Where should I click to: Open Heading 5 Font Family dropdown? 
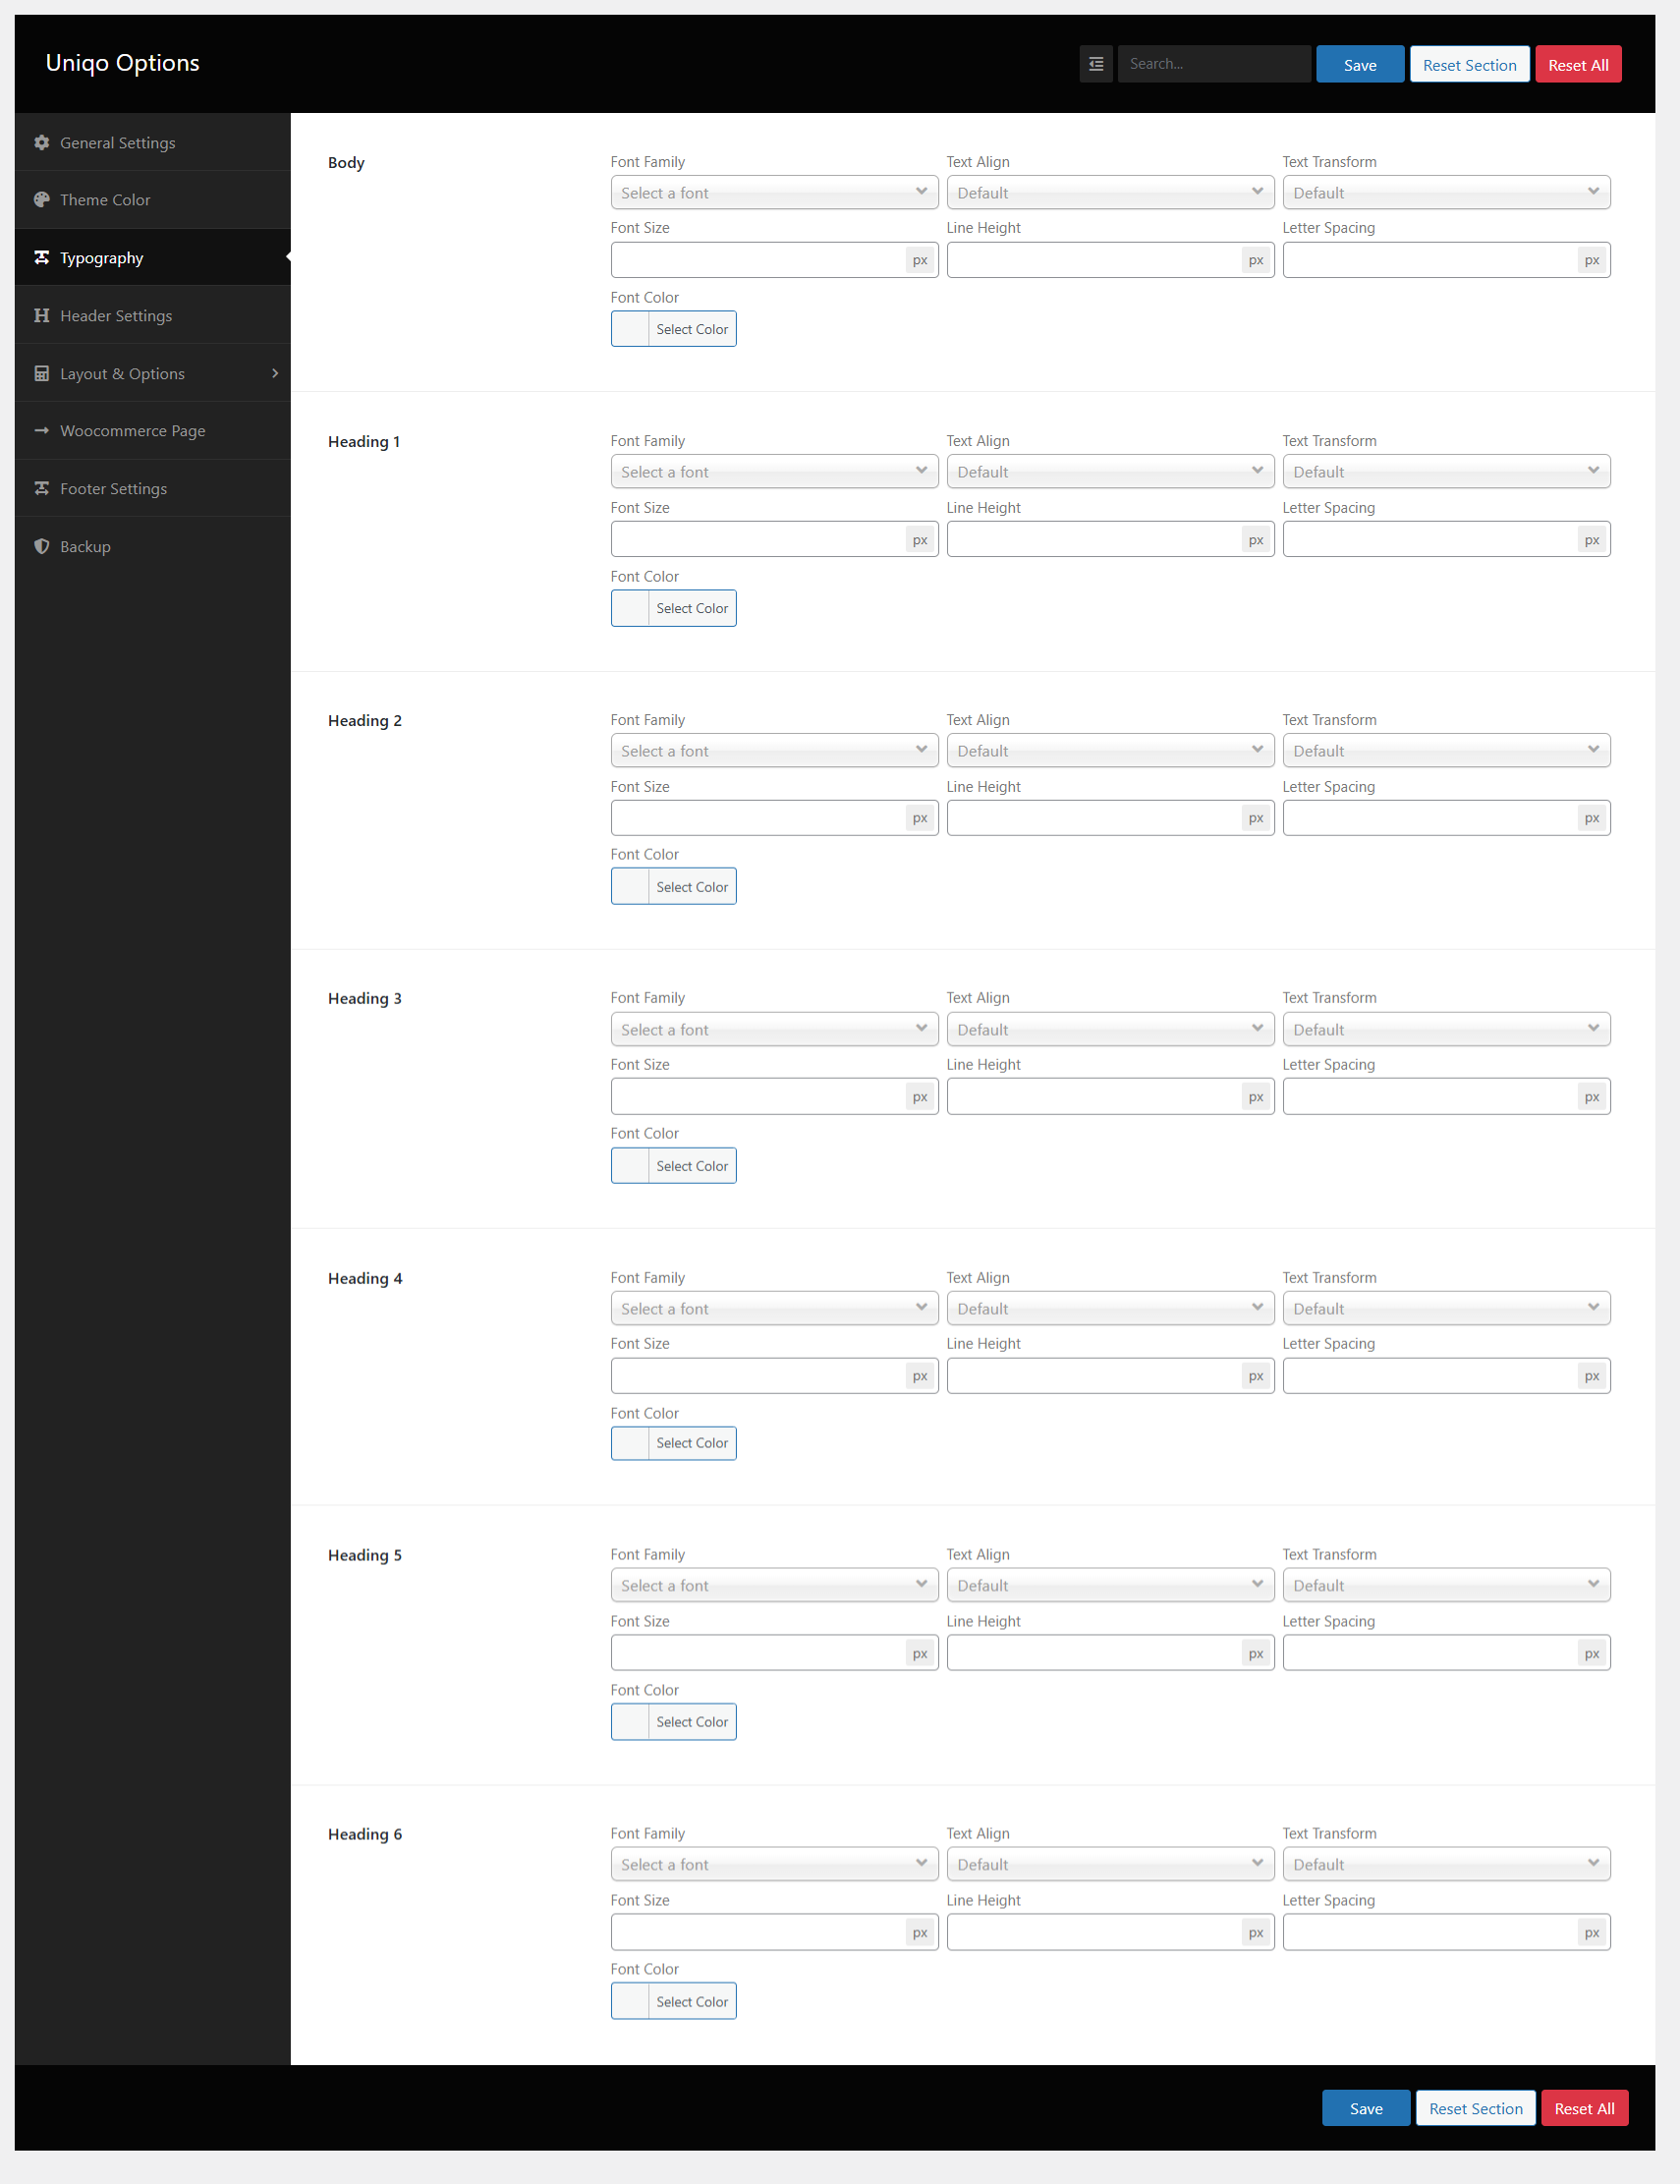point(774,1586)
